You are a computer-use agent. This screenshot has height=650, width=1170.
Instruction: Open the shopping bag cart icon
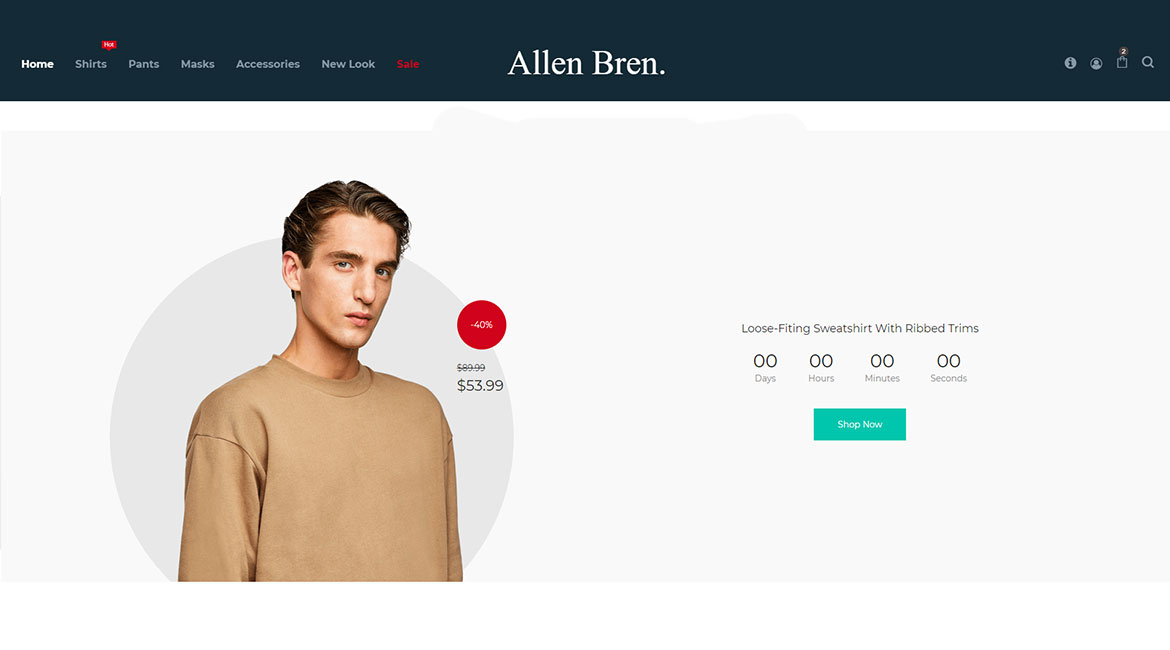click(x=1121, y=63)
